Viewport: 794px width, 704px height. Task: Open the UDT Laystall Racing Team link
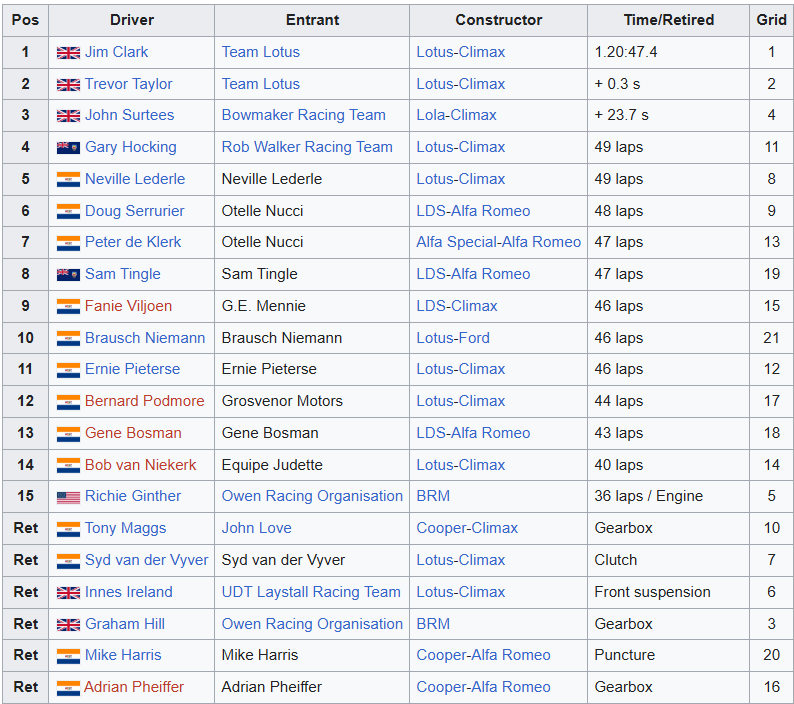[x=311, y=592]
